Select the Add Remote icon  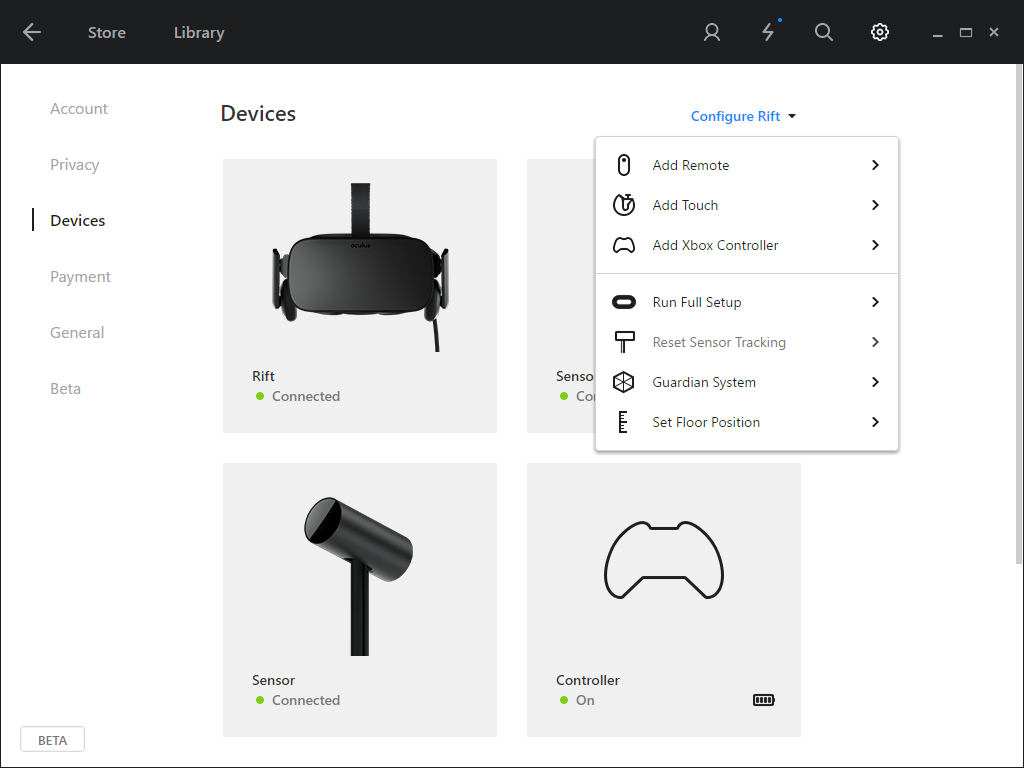click(x=623, y=165)
